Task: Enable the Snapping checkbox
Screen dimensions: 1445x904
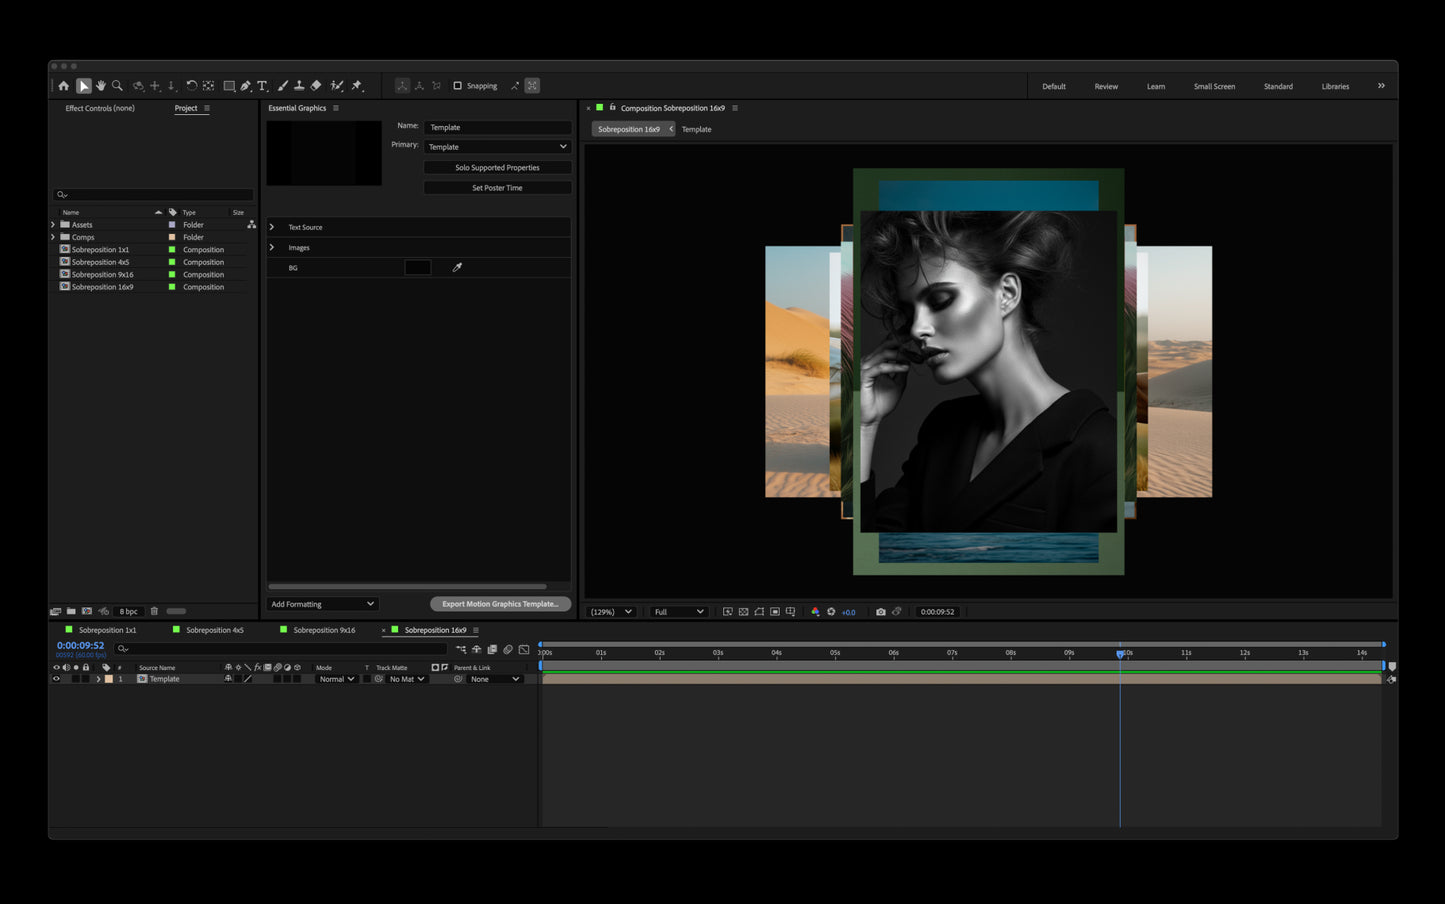Action: click(x=458, y=86)
